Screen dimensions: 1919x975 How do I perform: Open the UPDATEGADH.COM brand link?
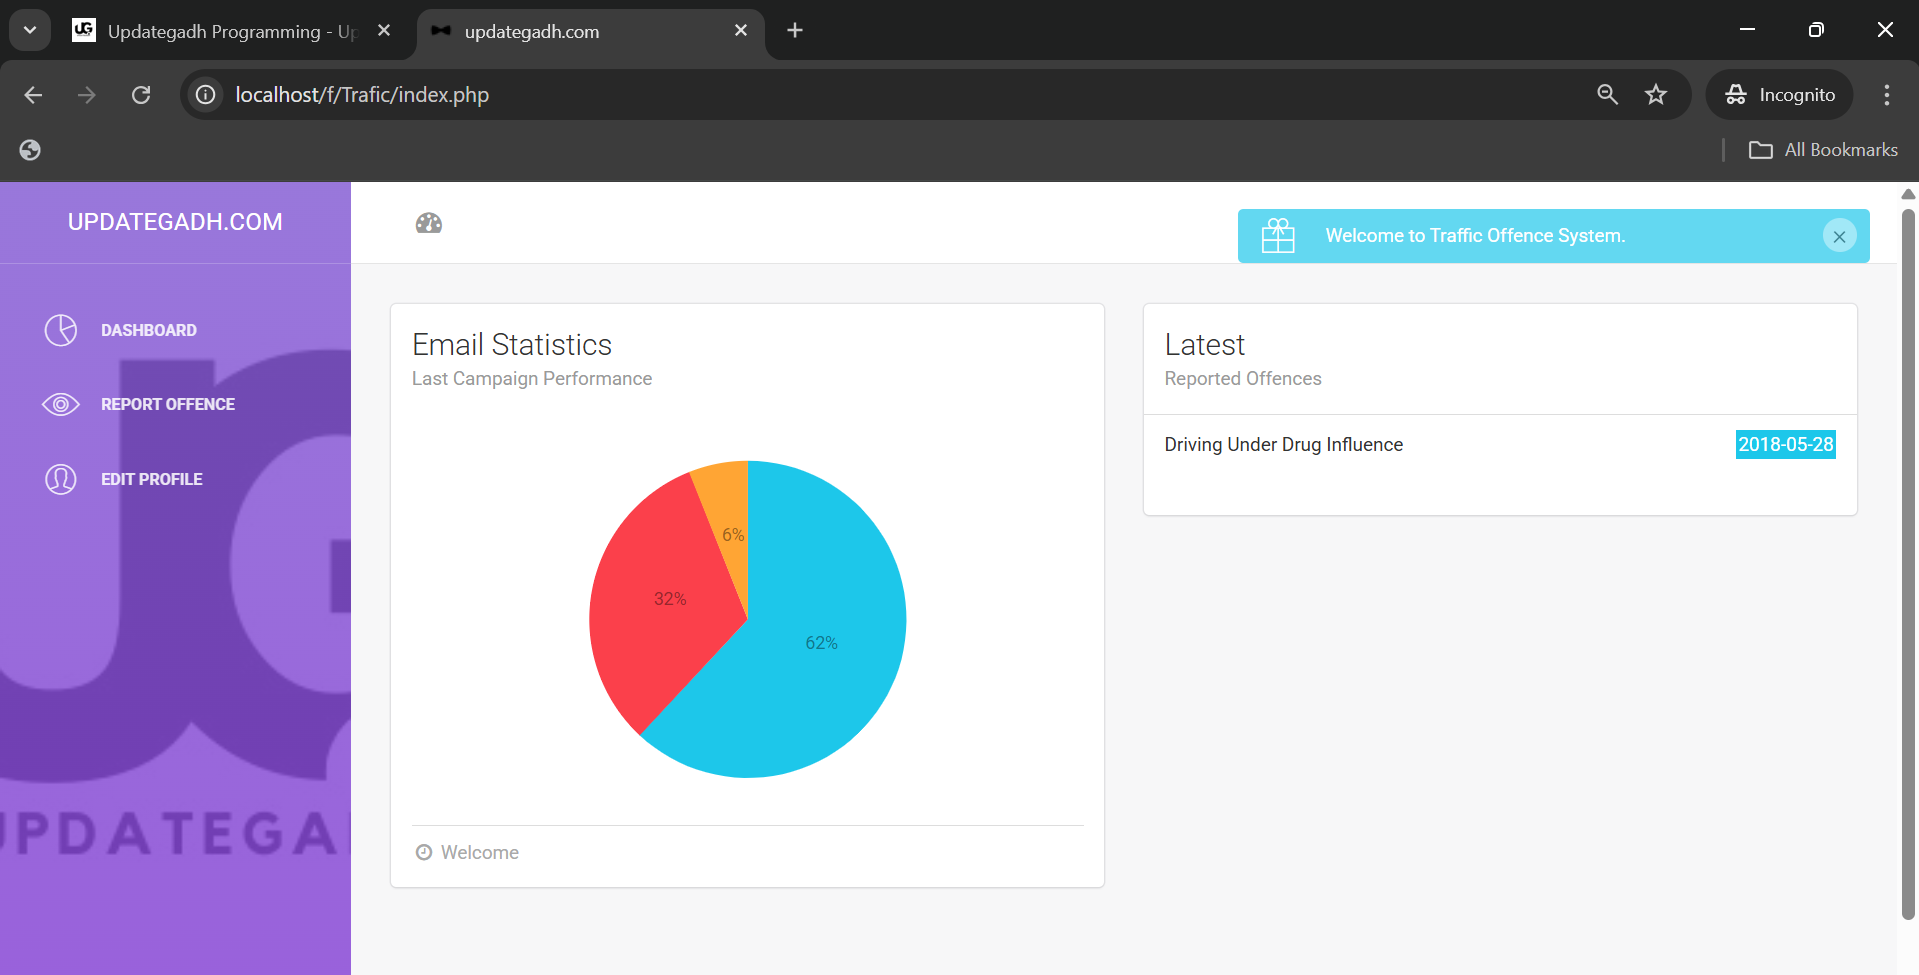click(x=175, y=222)
